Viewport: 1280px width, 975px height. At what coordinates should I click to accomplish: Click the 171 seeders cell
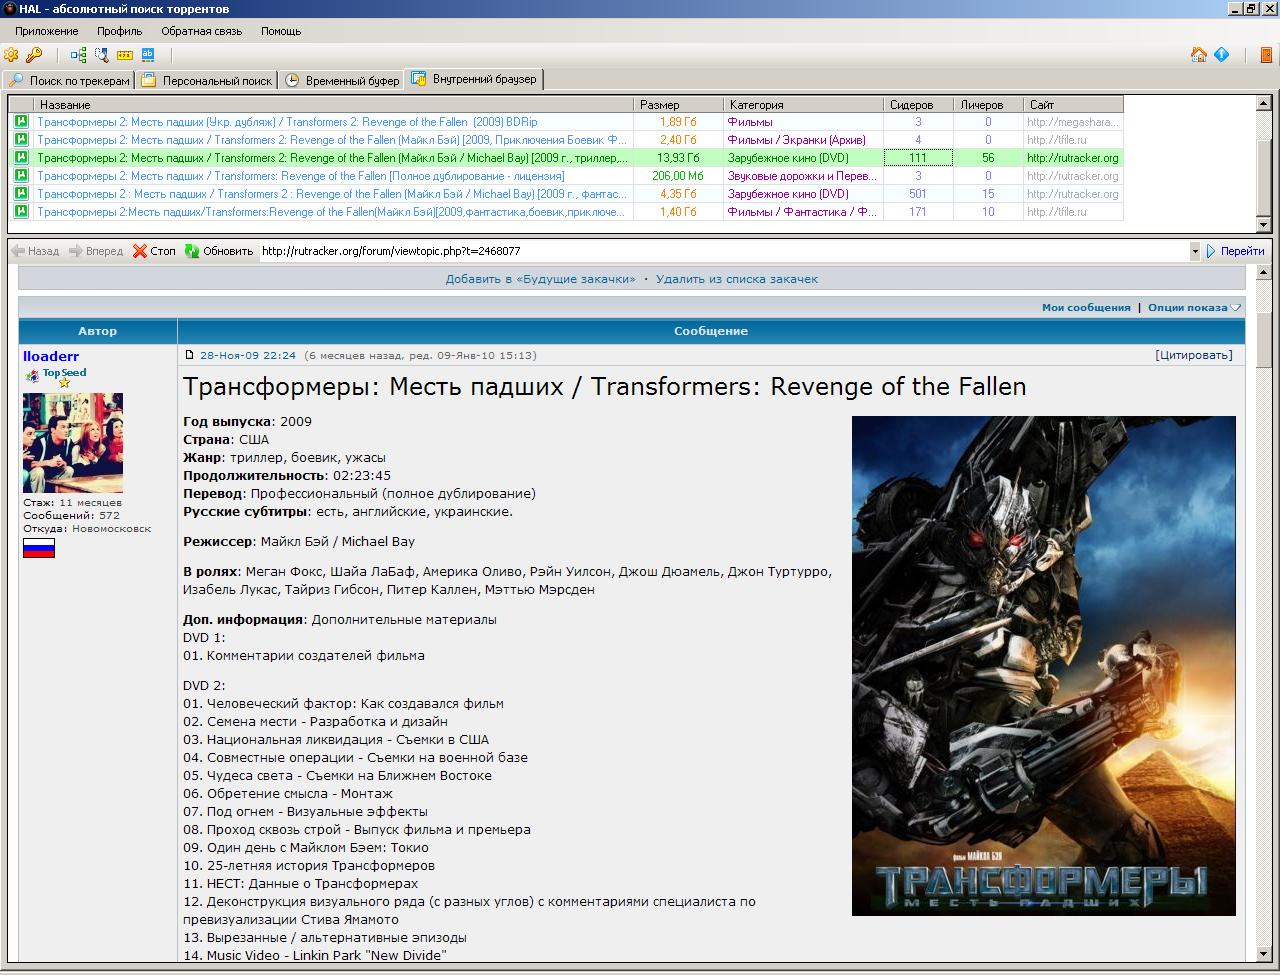click(918, 212)
